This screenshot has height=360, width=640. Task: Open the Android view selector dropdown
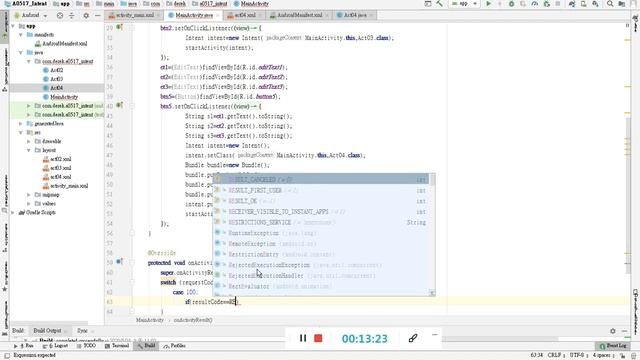click(31, 16)
